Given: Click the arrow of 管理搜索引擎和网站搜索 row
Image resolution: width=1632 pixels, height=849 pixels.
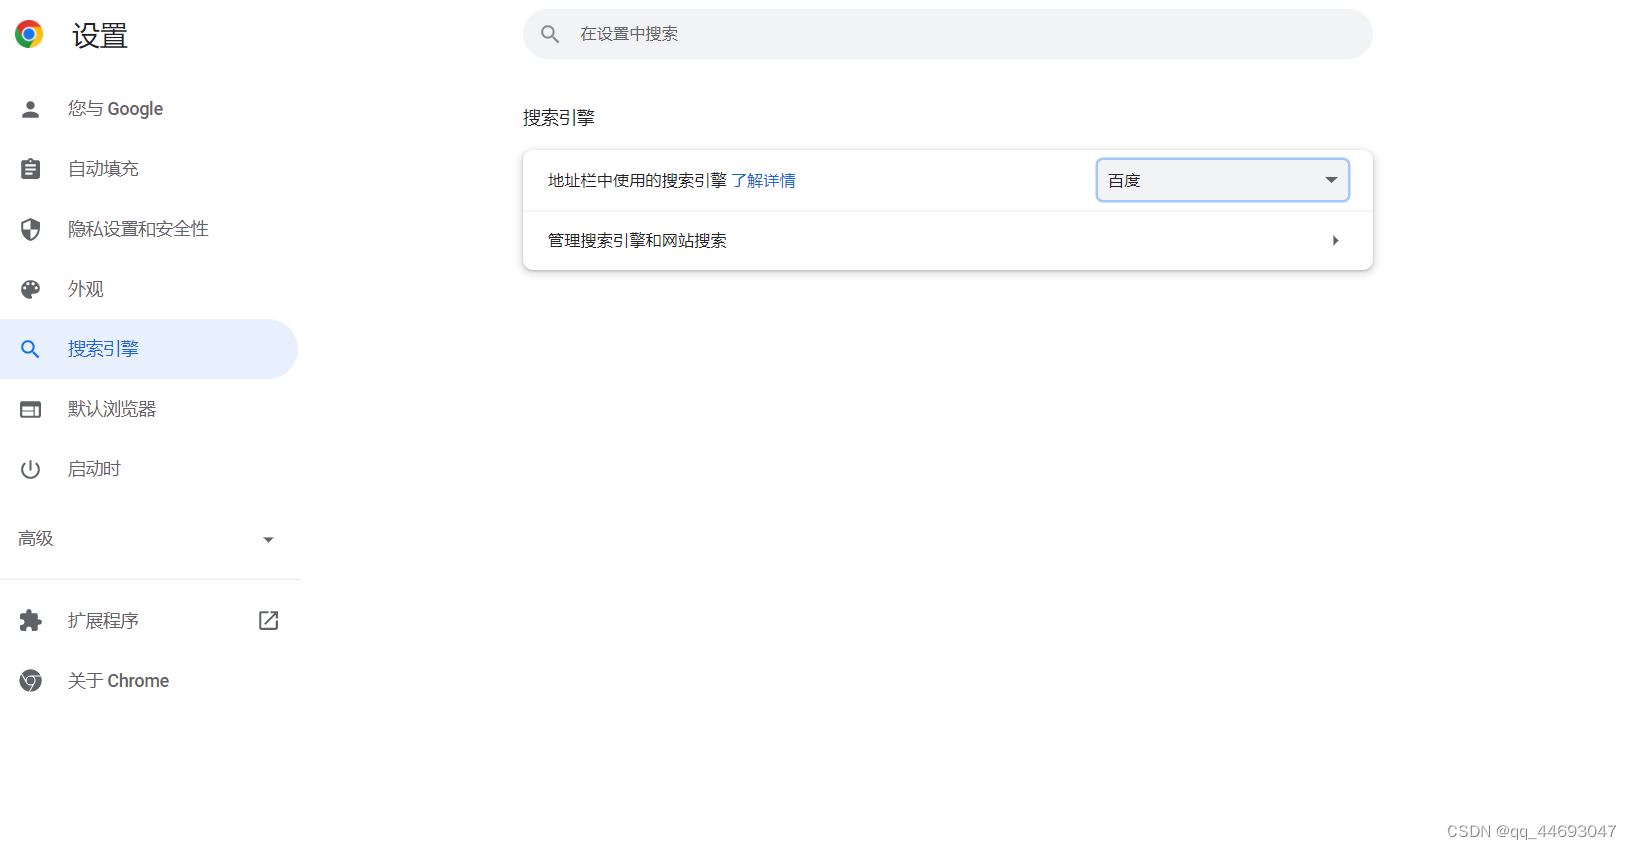Looking at the screenshot, I should click(x=1335, y=240).
